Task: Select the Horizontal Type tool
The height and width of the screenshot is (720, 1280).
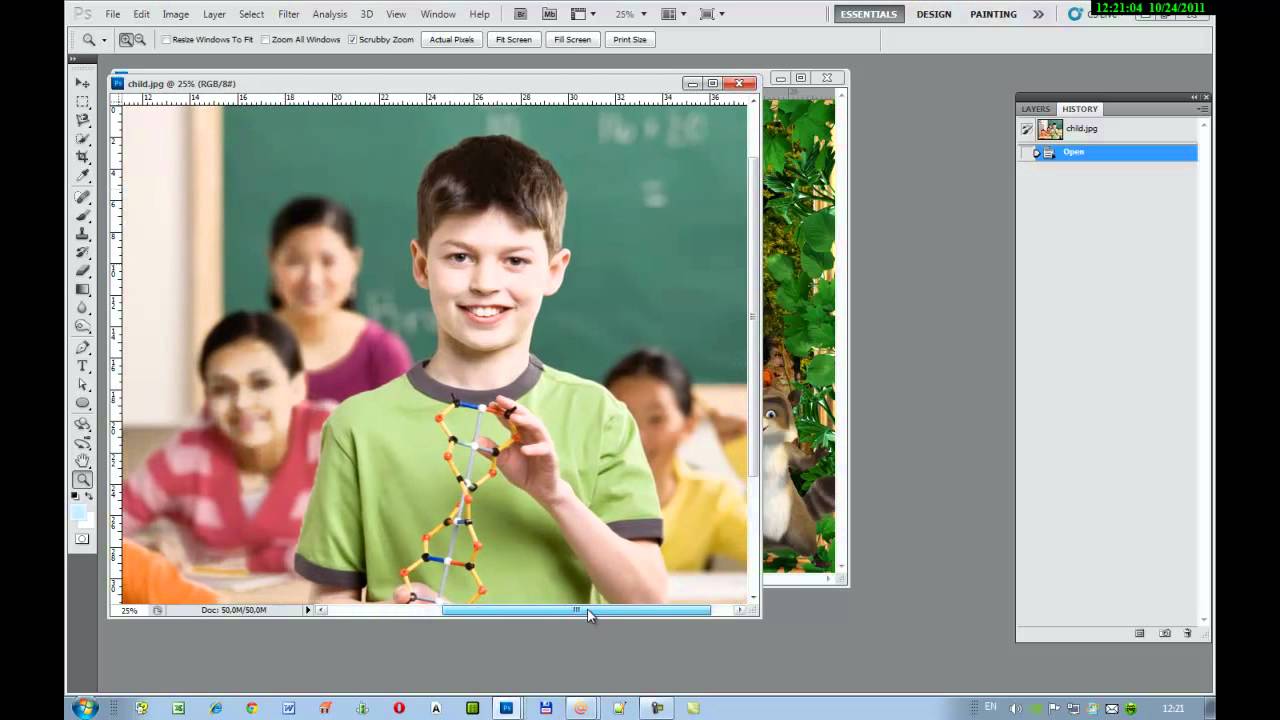Action: pyautogui.click(x=83, y=366)
